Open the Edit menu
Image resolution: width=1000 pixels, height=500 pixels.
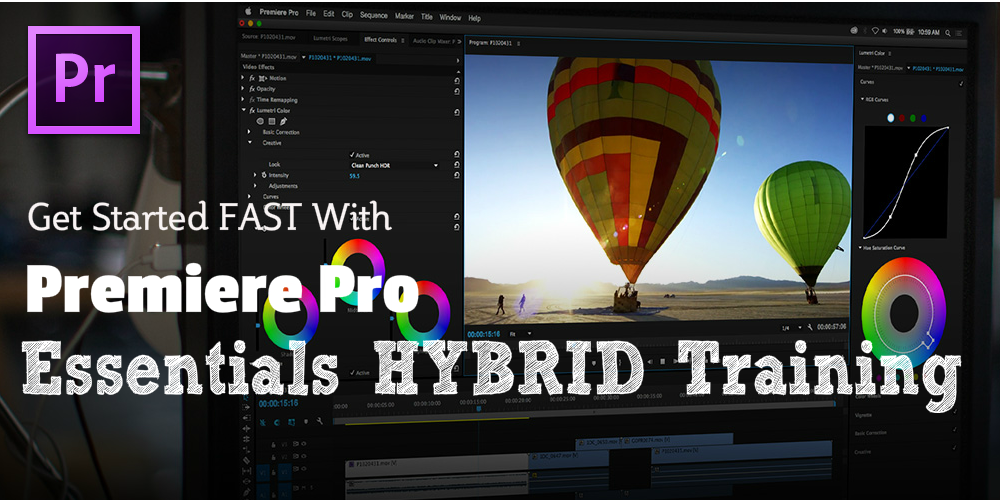pyautogui.click(x=329, y=13)
